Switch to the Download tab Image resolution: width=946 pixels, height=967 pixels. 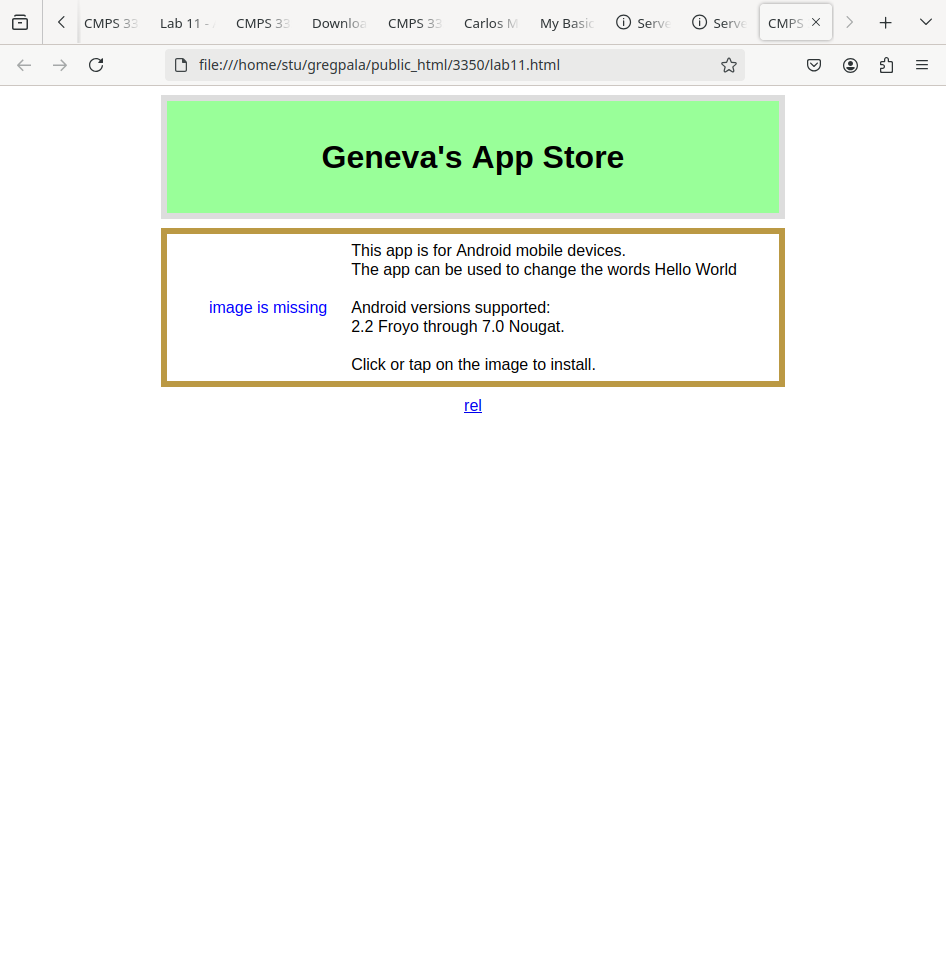click(x=339, y=23)
